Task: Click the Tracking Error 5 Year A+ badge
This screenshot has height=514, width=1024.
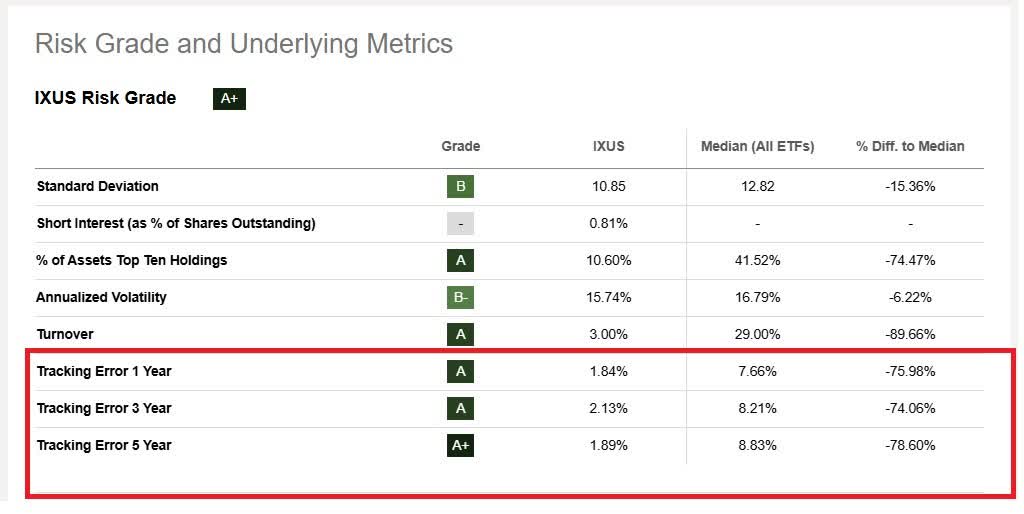Action: pyautogui.click(x=460, y=445)
